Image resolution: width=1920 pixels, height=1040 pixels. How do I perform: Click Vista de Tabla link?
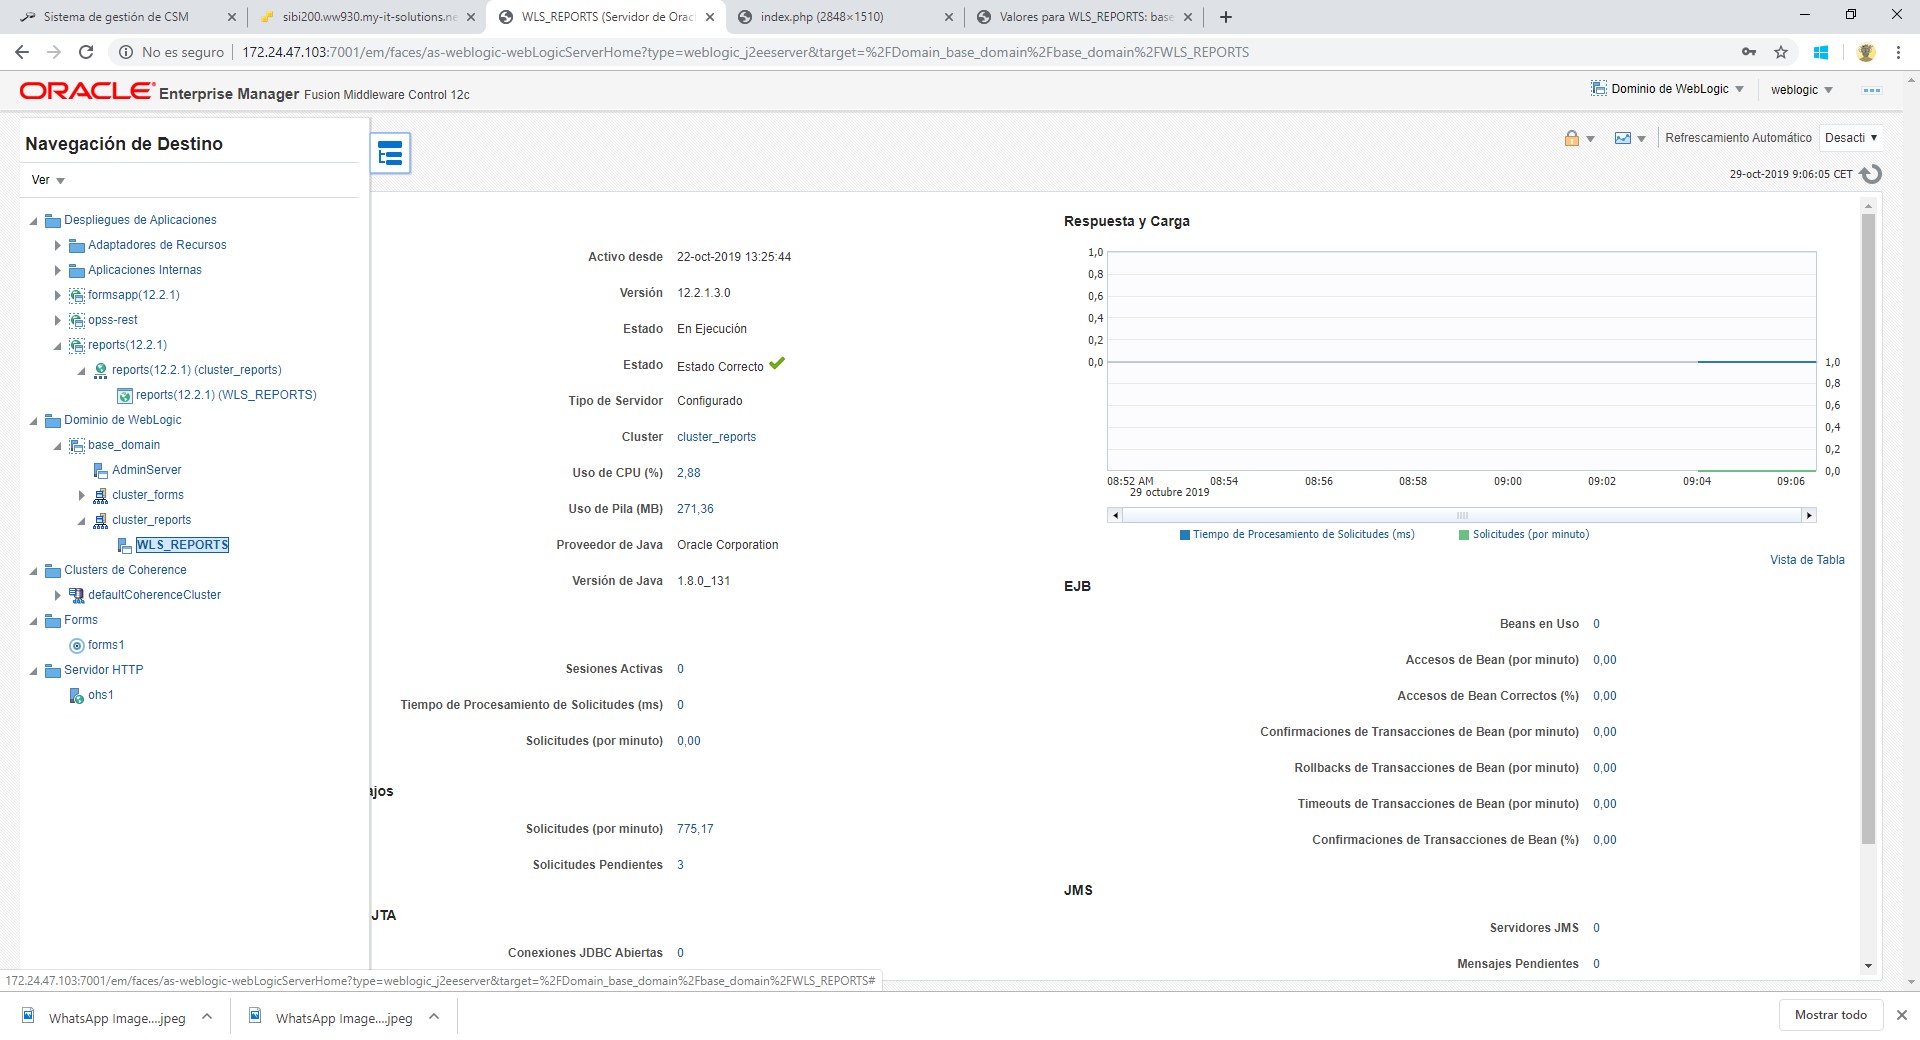[1806, 560]
